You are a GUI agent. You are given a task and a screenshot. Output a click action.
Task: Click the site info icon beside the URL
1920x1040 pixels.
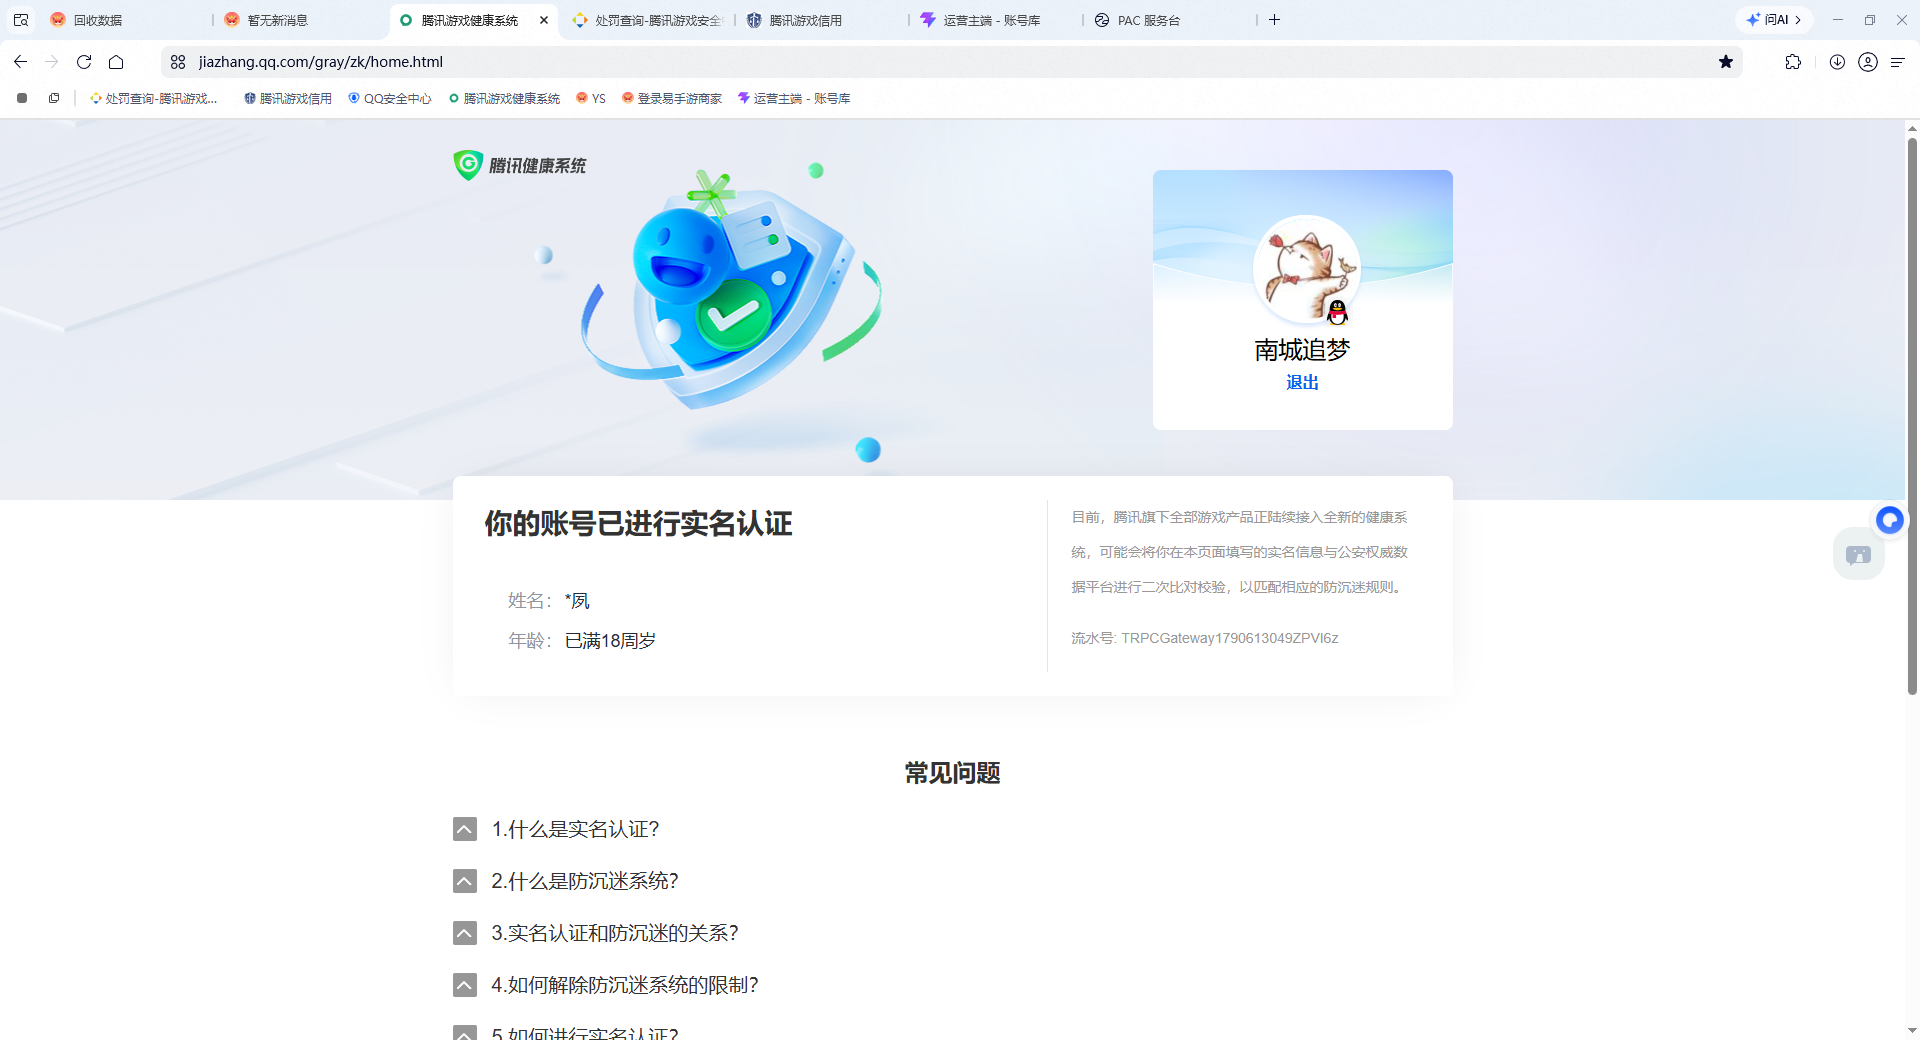point(178,62)
